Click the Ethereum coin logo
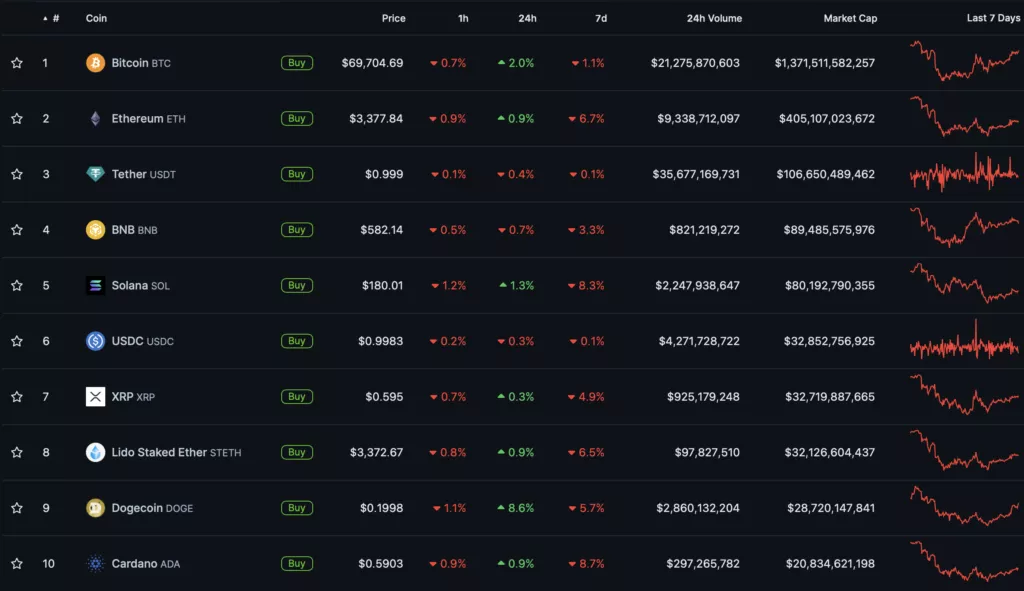This screenshot has height=591, width=1024. point(95,118)
